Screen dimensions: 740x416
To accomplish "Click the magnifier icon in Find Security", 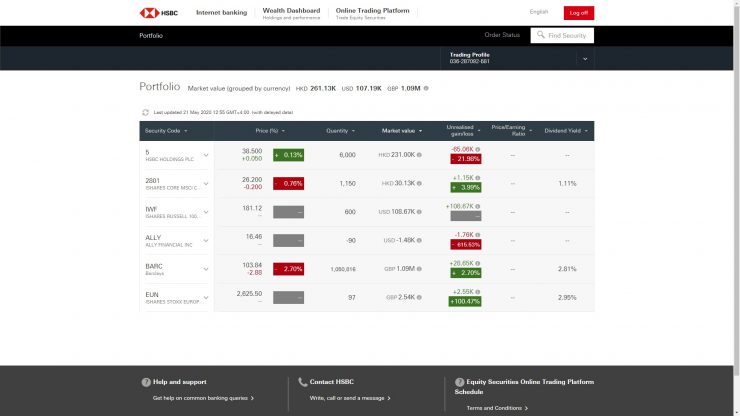I will point(541,35).
